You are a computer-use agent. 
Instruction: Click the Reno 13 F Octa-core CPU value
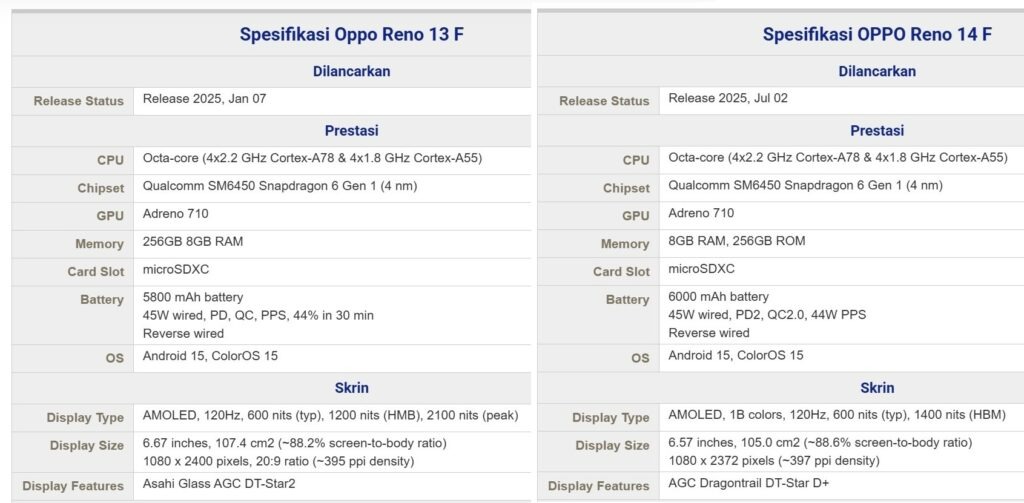pyautogui.click(x=313, y=158)
